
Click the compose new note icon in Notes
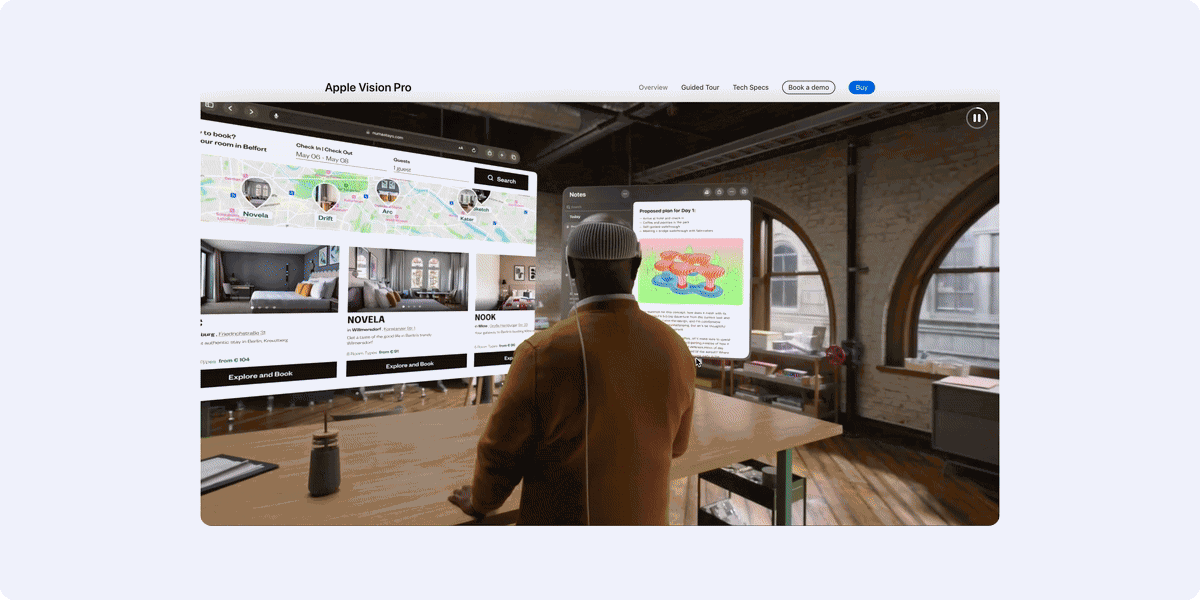tap(744, 191)
